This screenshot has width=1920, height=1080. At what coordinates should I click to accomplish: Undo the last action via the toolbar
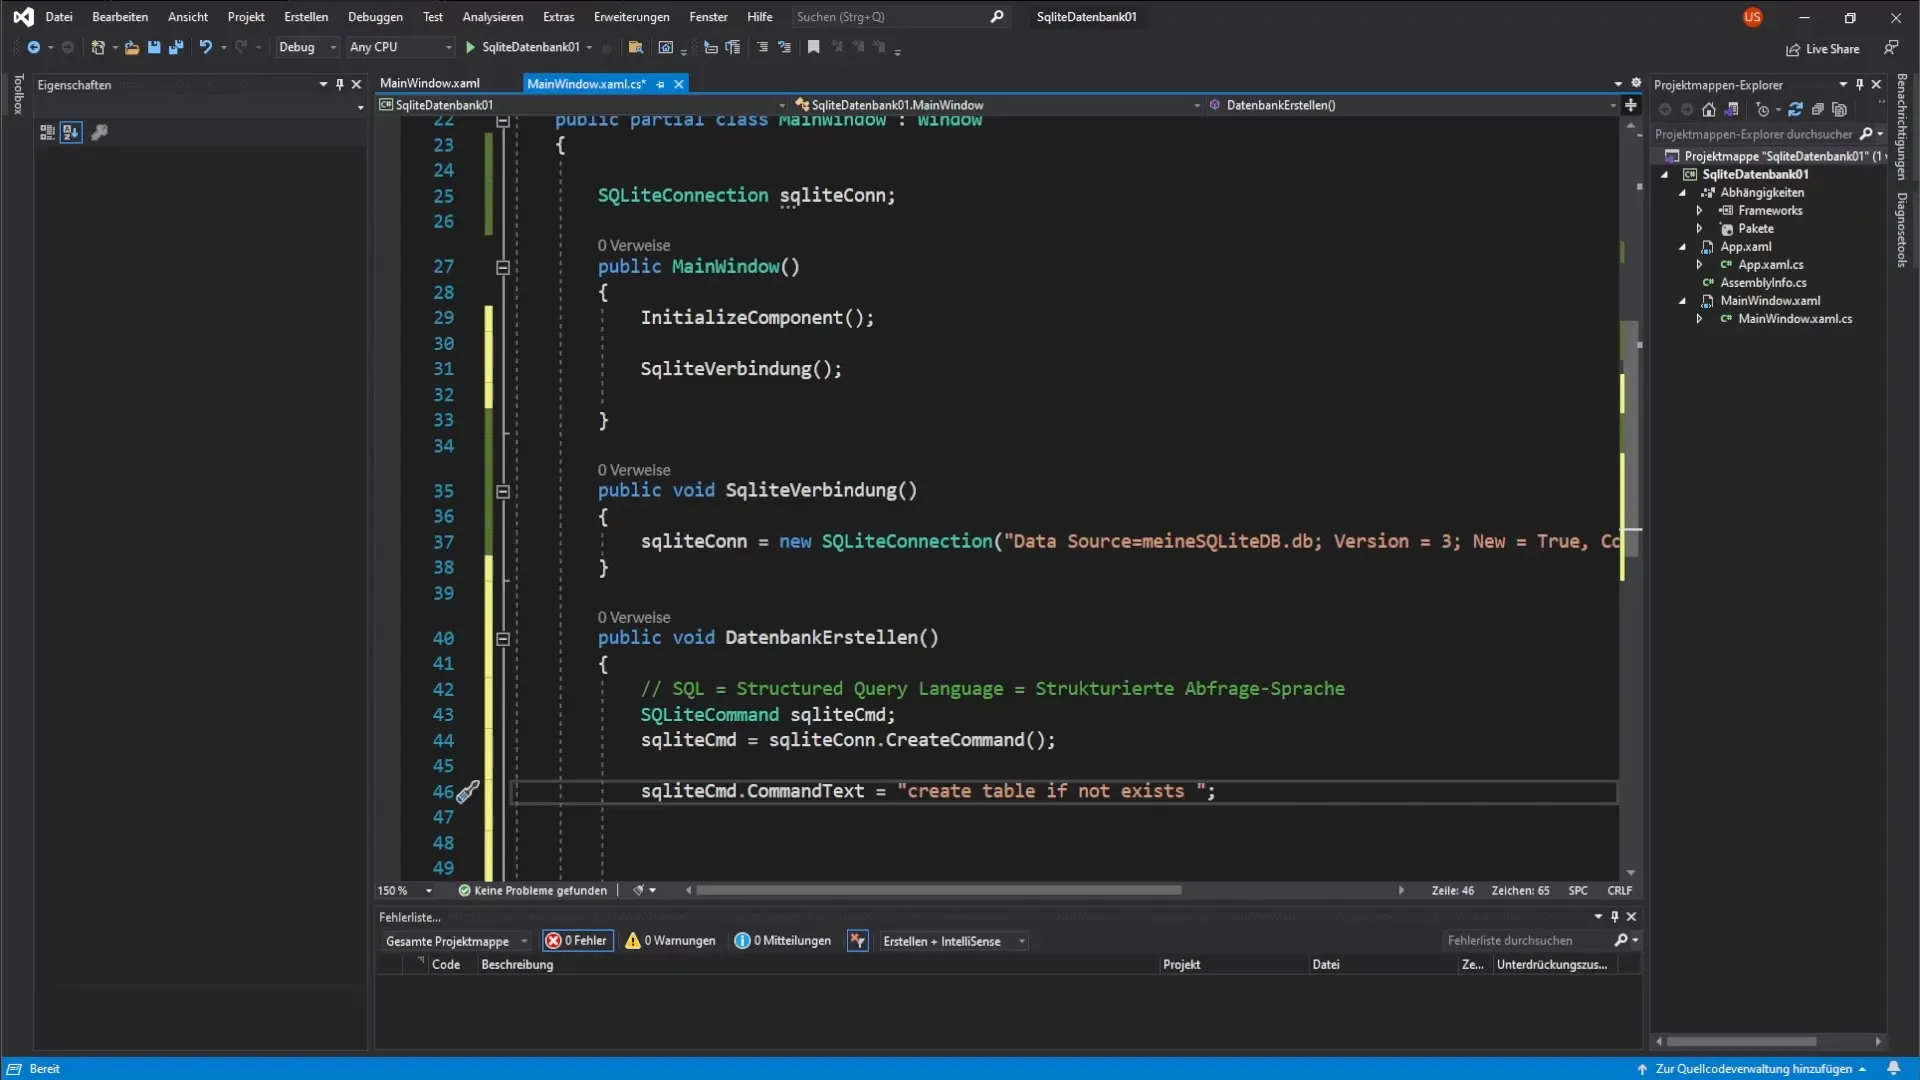pos(205,47)
